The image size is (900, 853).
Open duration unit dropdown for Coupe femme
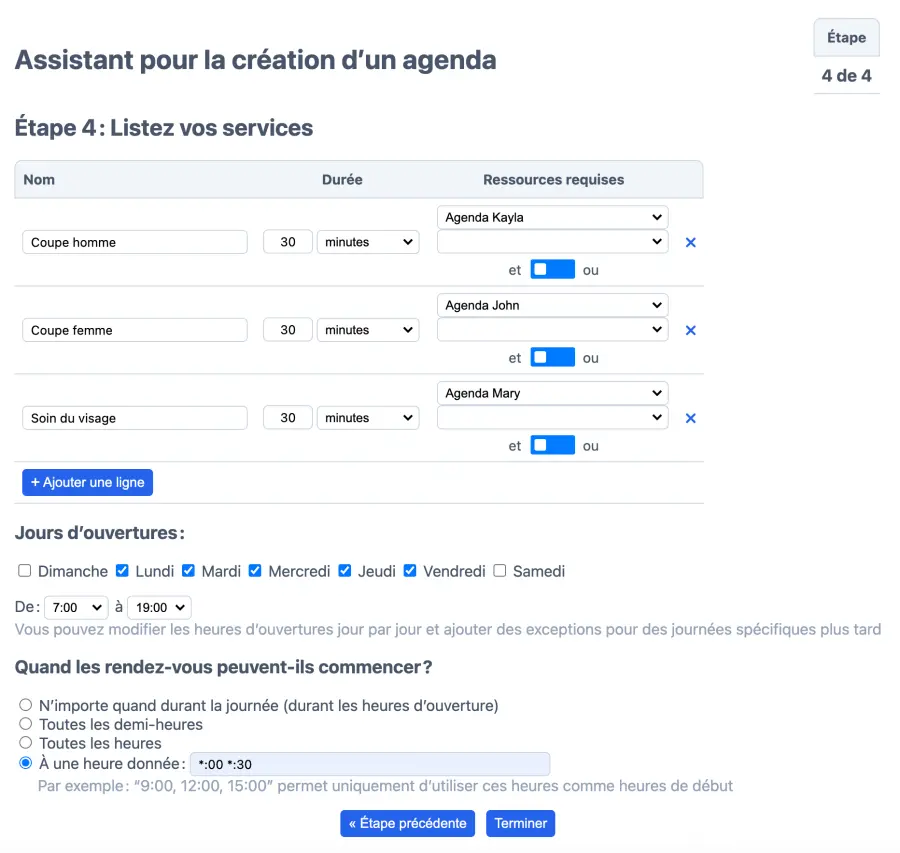(367, 330)
